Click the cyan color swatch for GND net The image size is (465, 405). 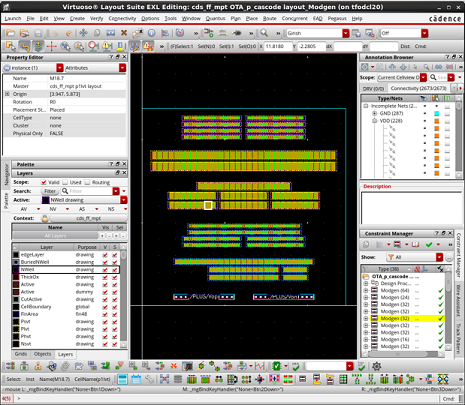pos(436,113)
